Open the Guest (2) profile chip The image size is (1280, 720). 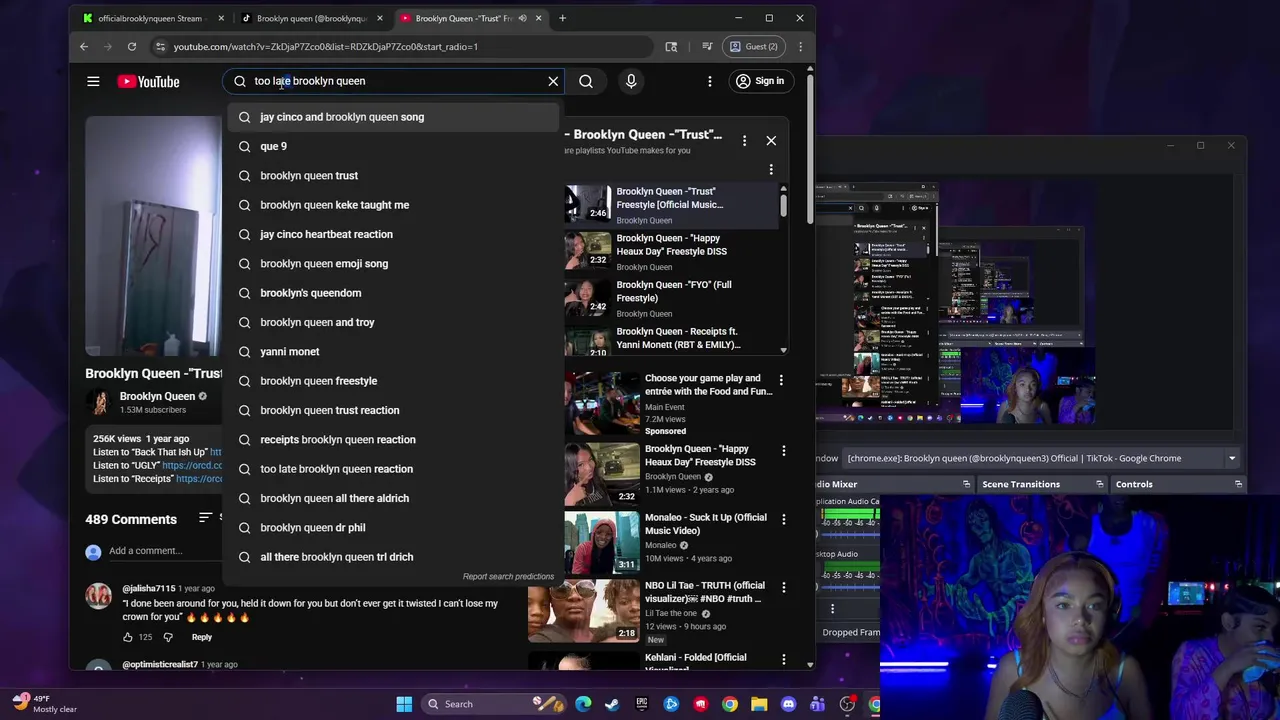[754, 46]
